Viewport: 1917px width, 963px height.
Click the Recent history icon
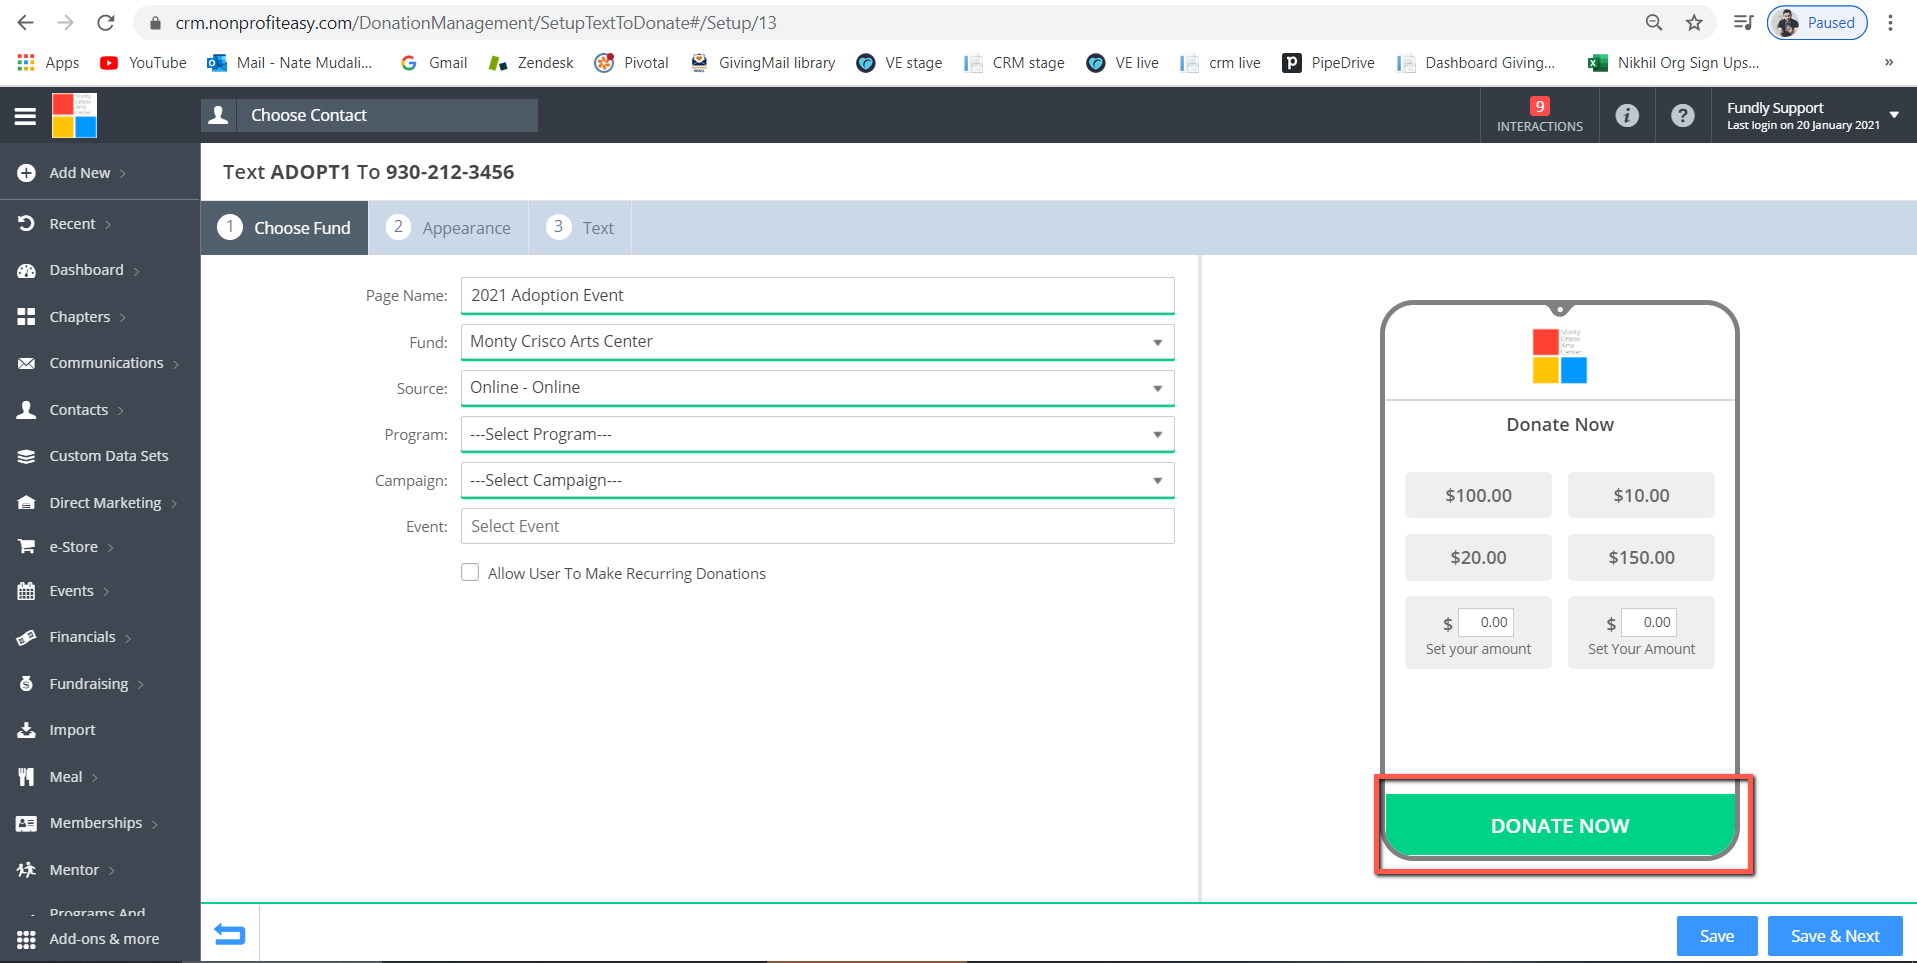click(26, 224)
